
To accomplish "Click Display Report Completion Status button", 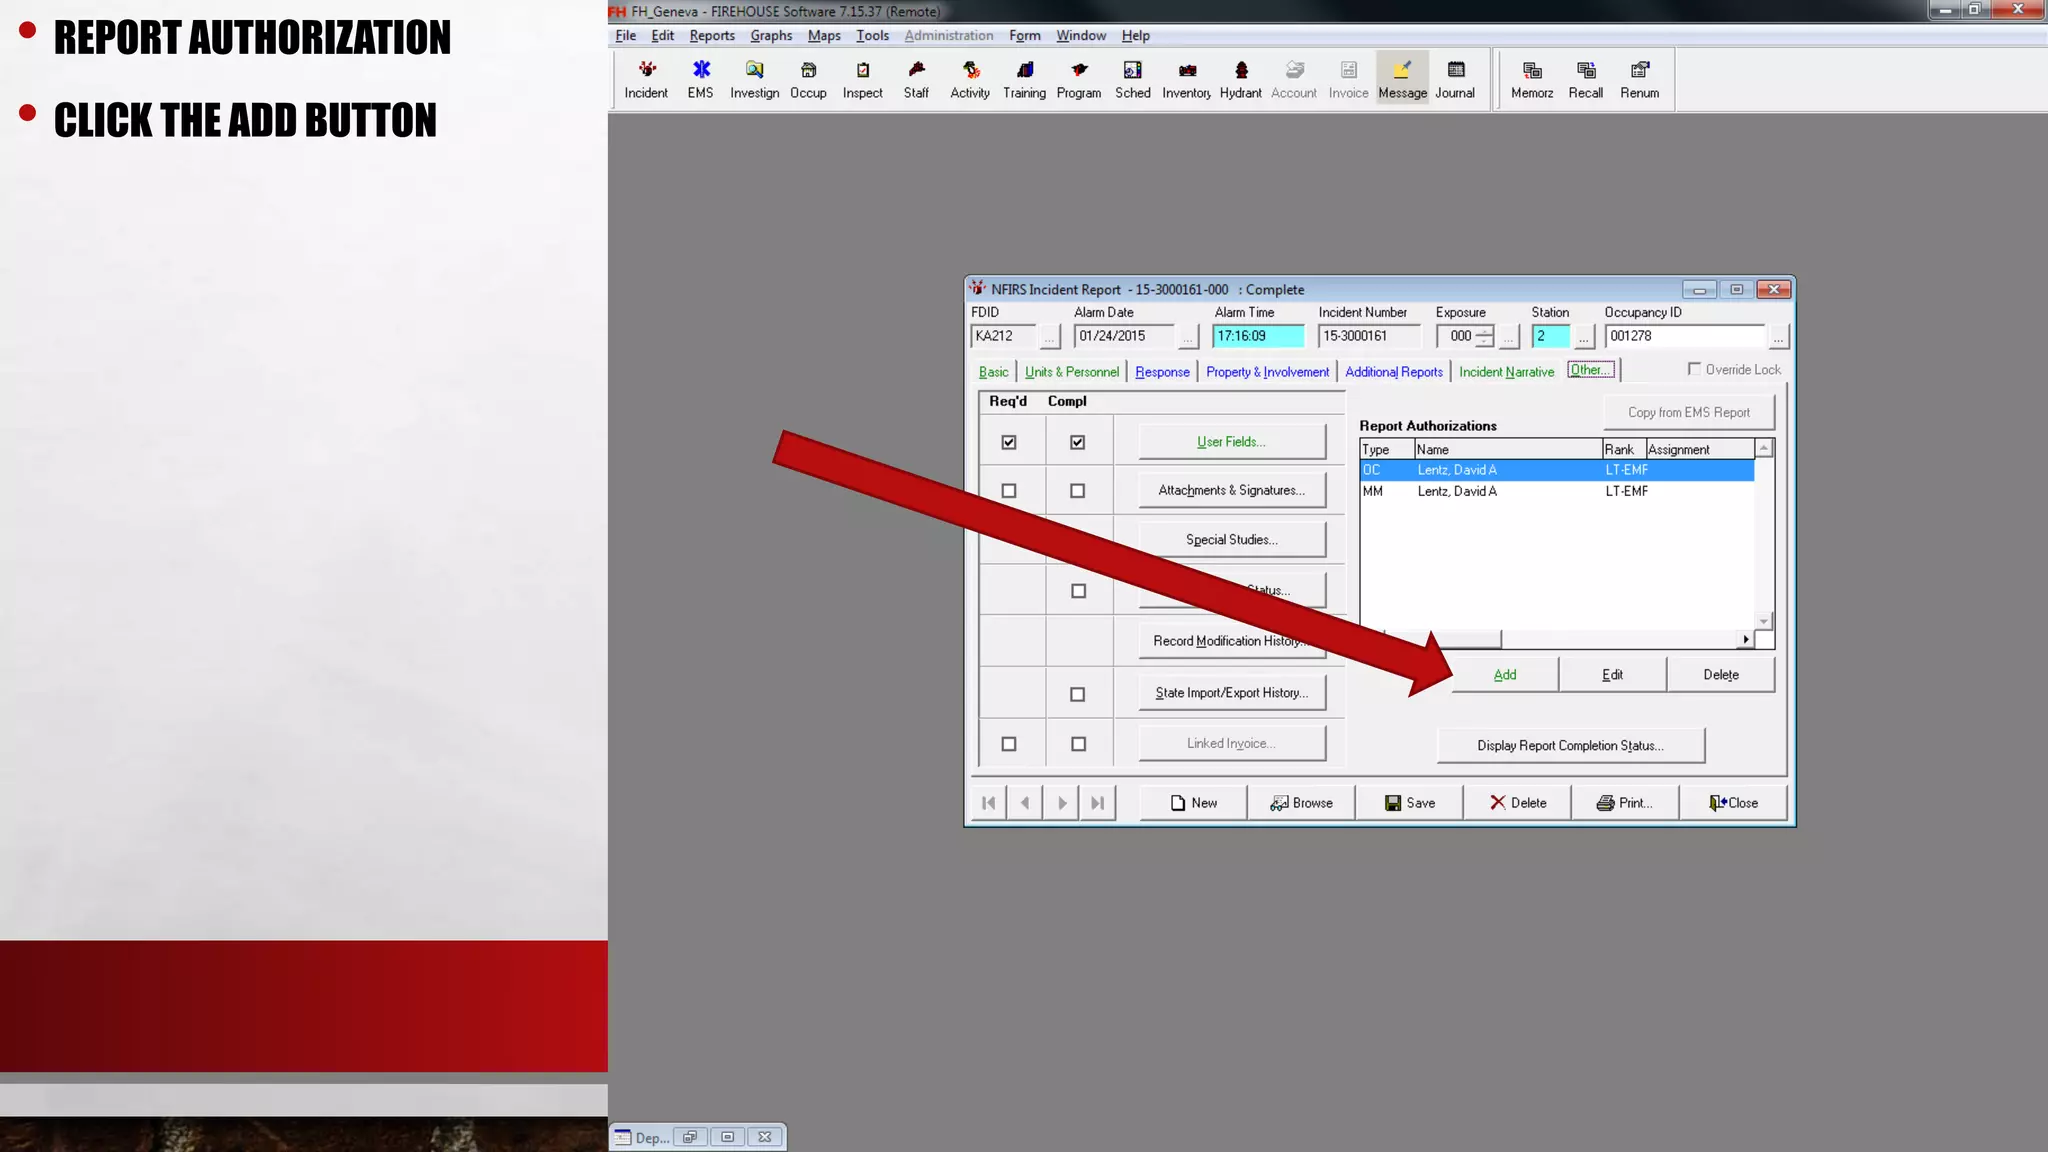I will [x=1570, y=746].
